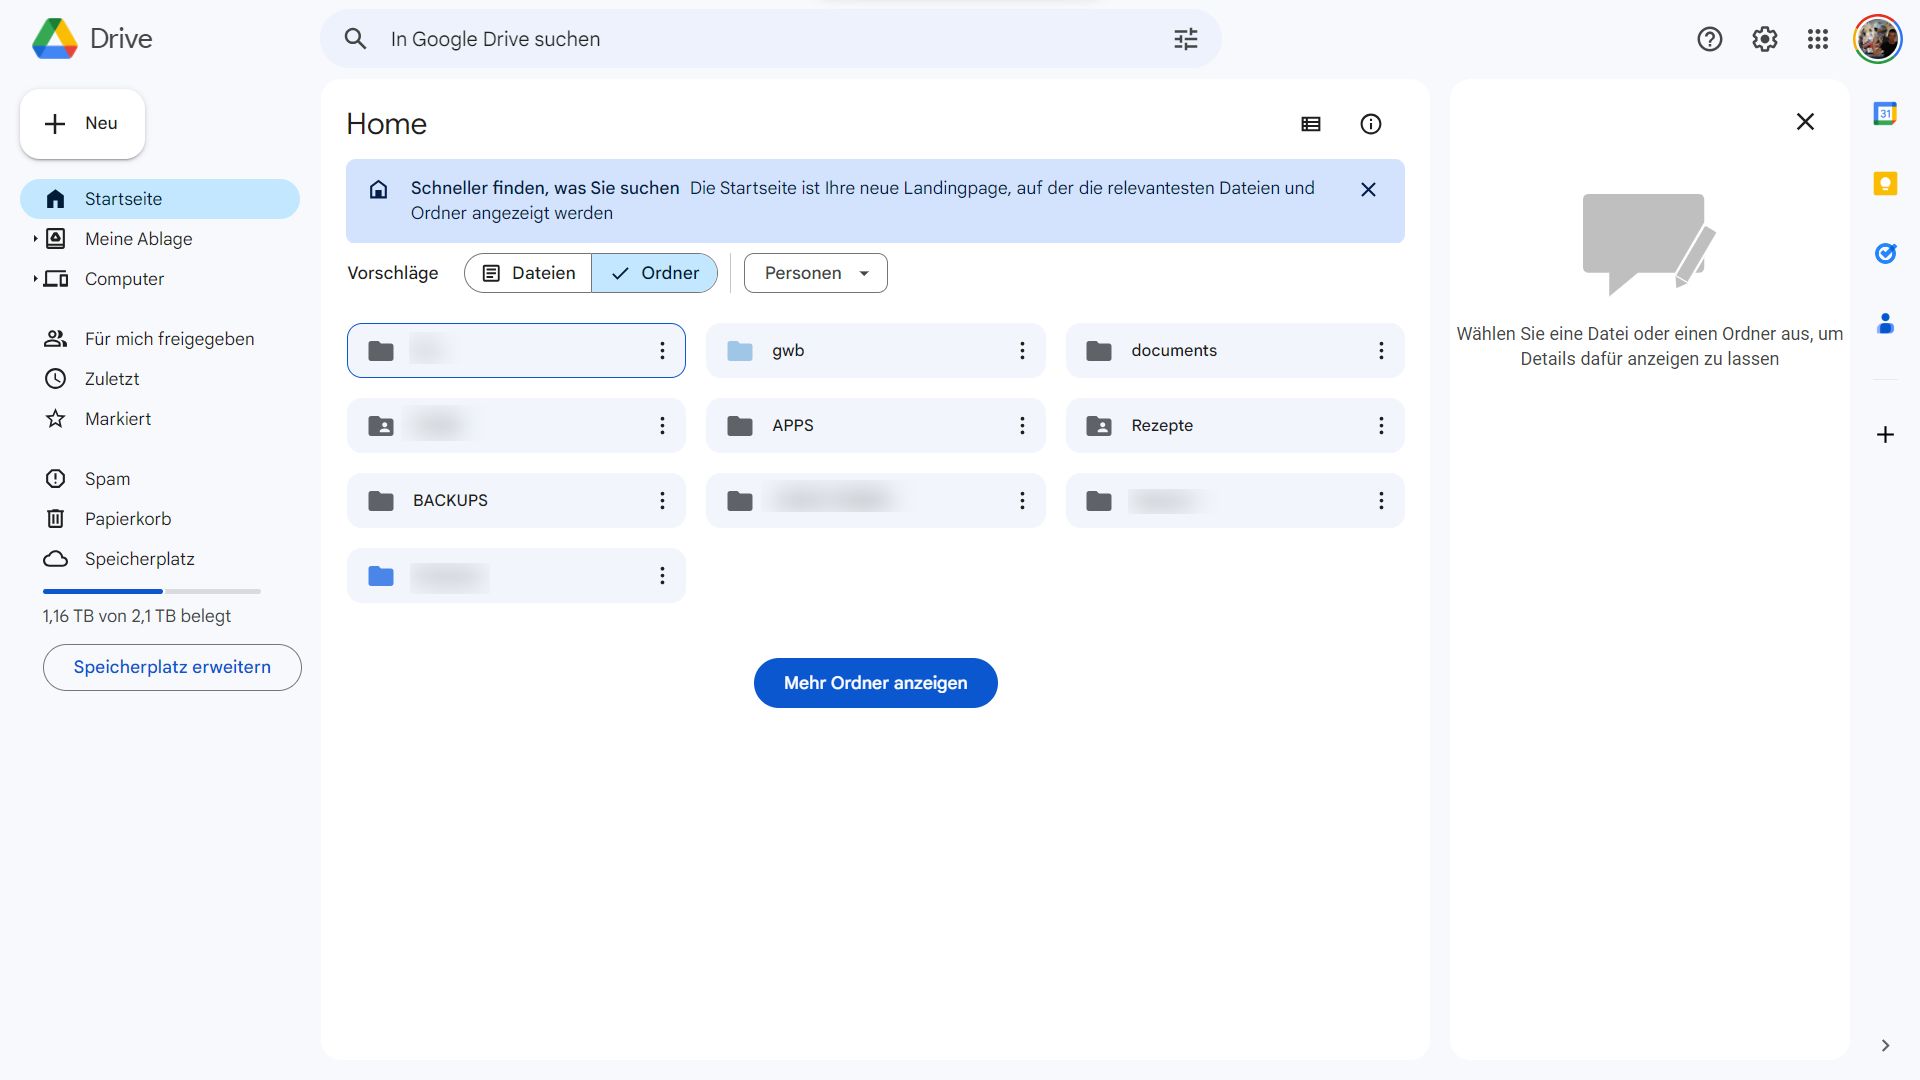1920x1080 pixels.
Task: Expand the Meine Ablage tree
Action: point(35,239)
